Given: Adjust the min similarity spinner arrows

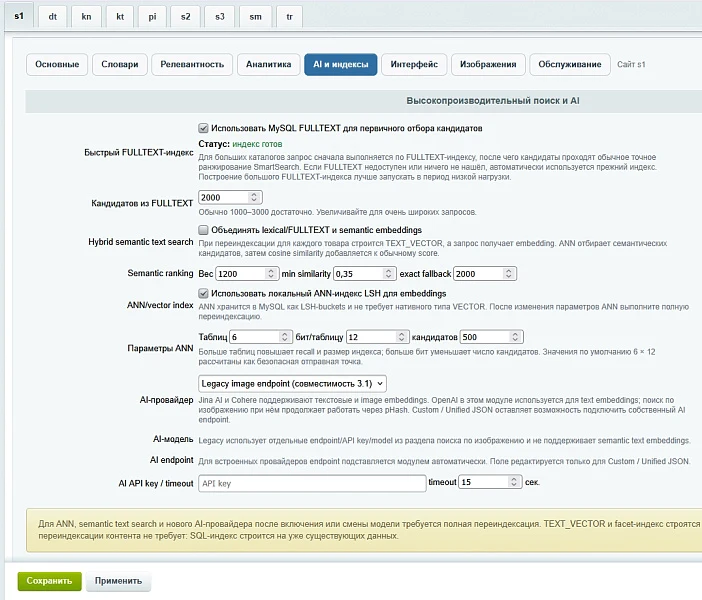Looking at the screenshot, I should [389, 274].
